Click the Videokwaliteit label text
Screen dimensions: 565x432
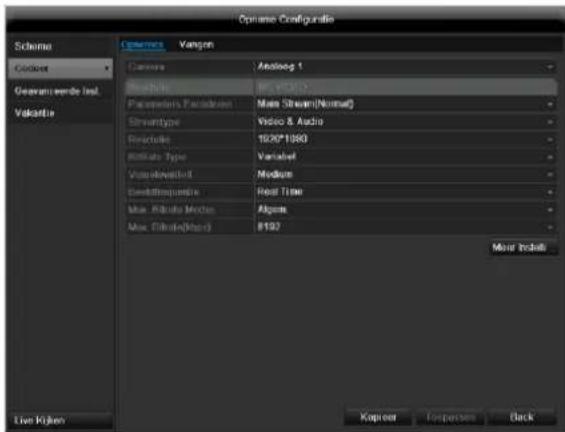pyautogui.click(x=160, y=174)
